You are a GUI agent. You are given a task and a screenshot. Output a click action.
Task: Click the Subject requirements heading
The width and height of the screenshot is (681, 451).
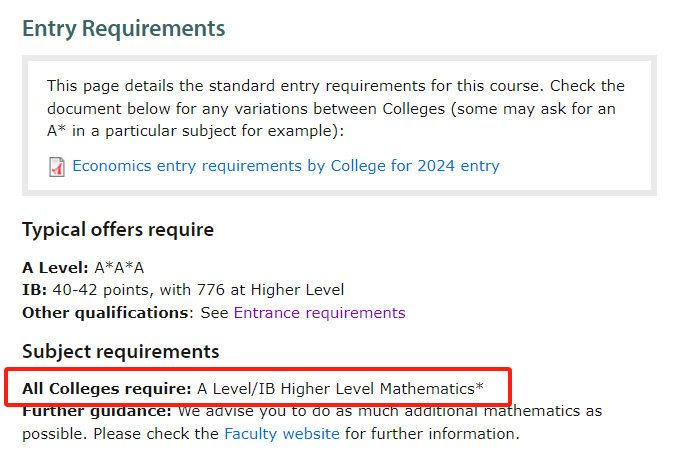pyautogui.click(x=121, y=351)
